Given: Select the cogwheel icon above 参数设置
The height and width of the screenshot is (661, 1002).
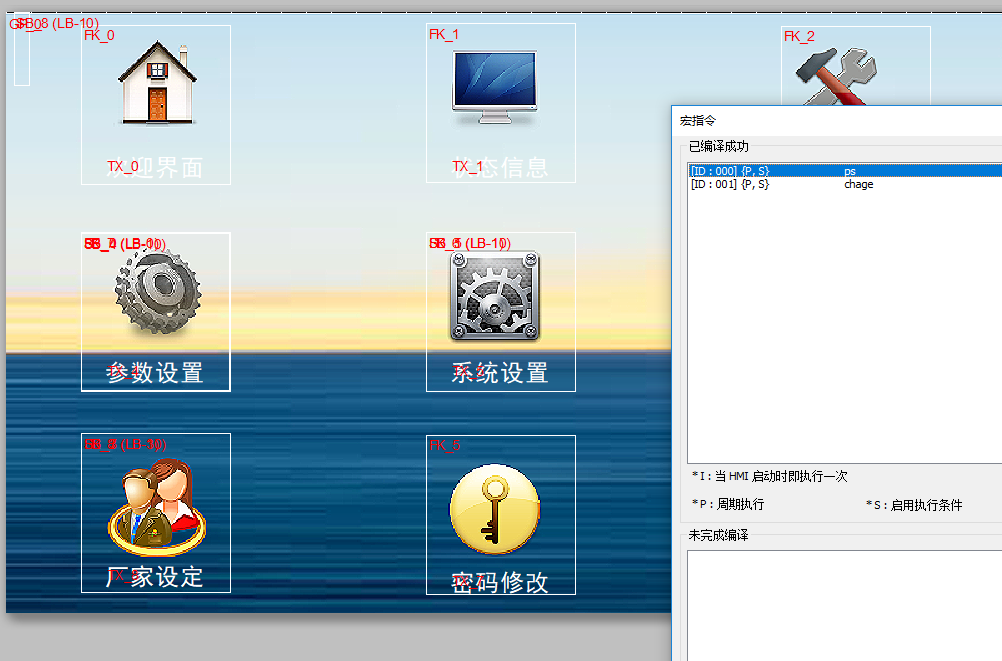Looking at the screenshot, I should point(157,293).
